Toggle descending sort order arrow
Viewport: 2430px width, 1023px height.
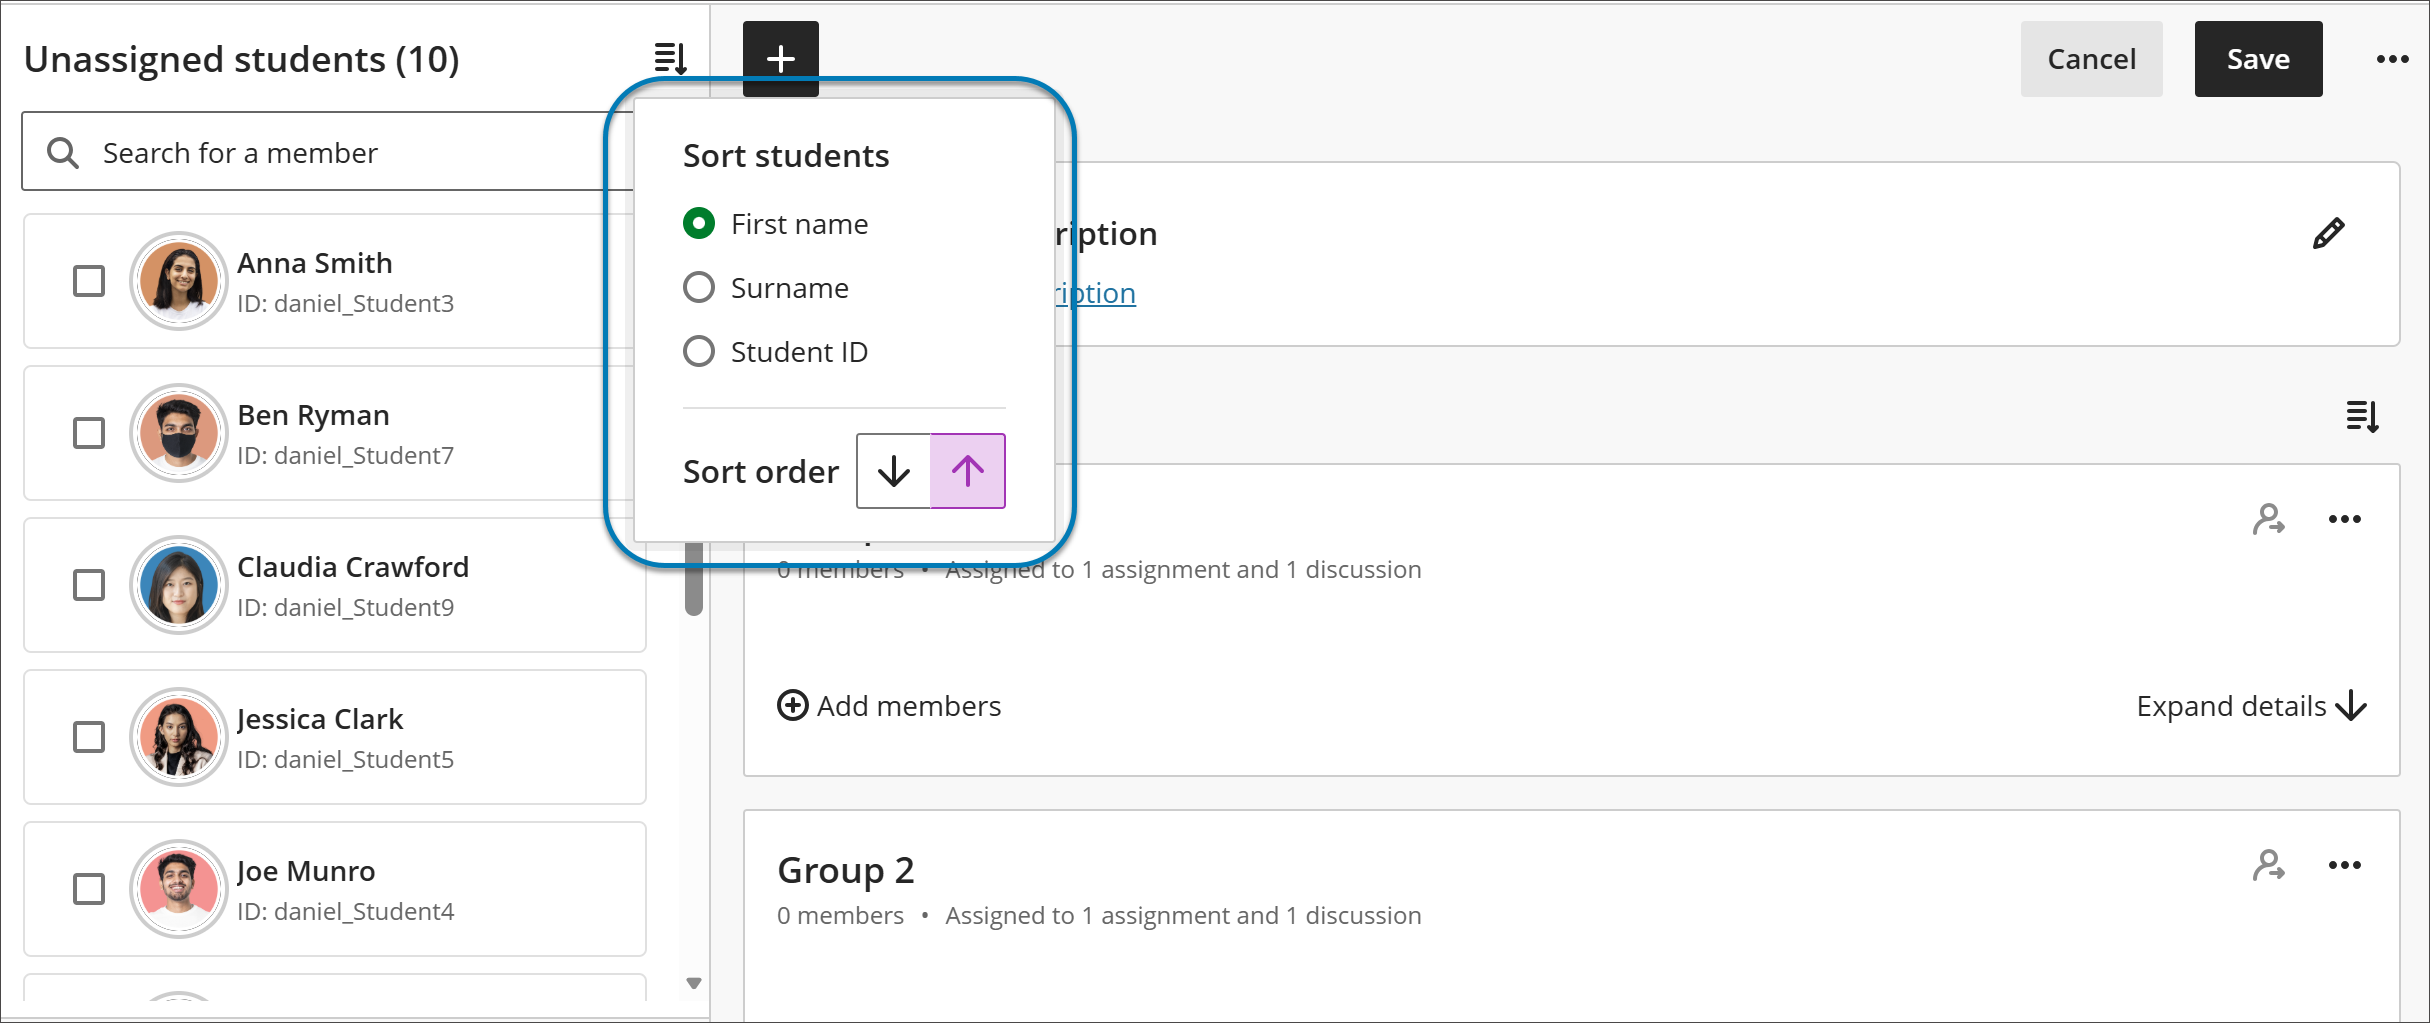[892, 470]
